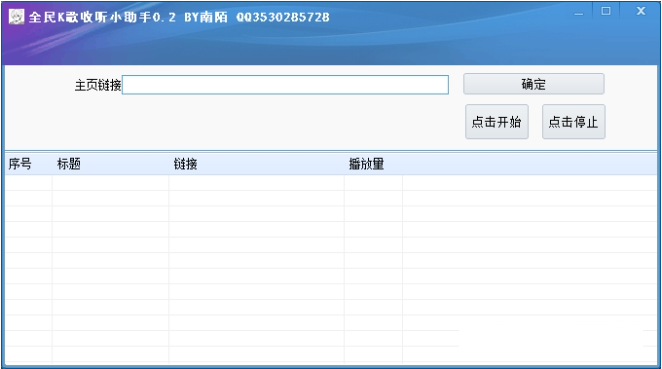The width and height of the screenshot is (662, 369).
Task: Stop the task with the 点击停止 button
Action: pyautogui.click(x=573, y=122)
